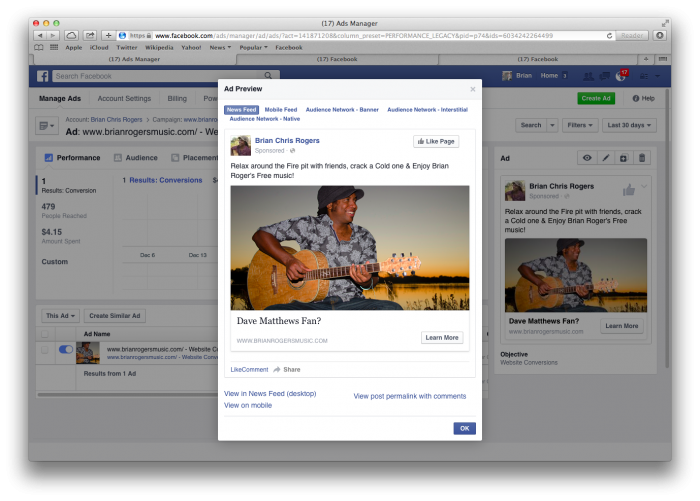700x501 pixels.
Task: Click the horizontal scrollbar under the ads table
Action: pyautogui.click(x=127, y=395)
